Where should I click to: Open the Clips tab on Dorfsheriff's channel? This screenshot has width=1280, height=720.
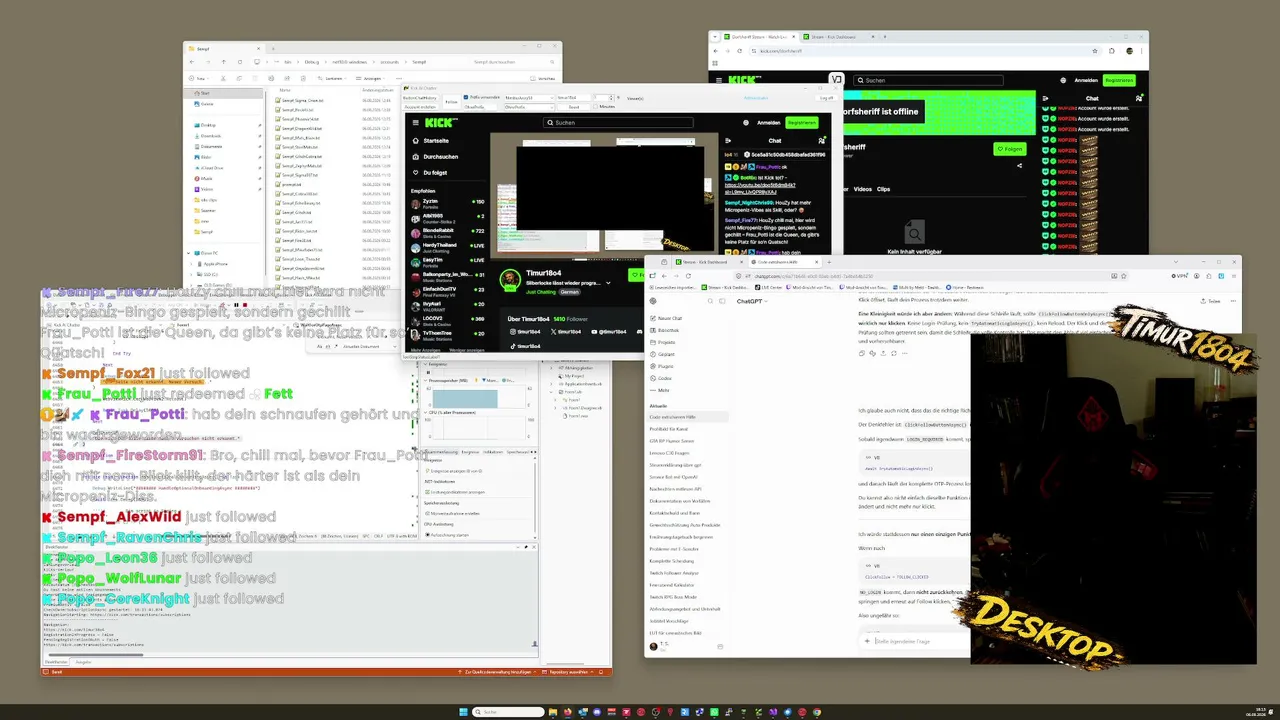883,189
